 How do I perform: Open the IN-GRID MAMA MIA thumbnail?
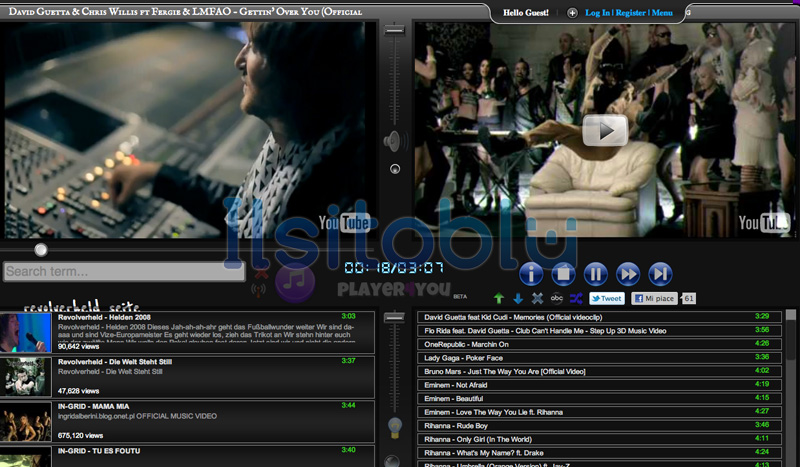[26, 422]
